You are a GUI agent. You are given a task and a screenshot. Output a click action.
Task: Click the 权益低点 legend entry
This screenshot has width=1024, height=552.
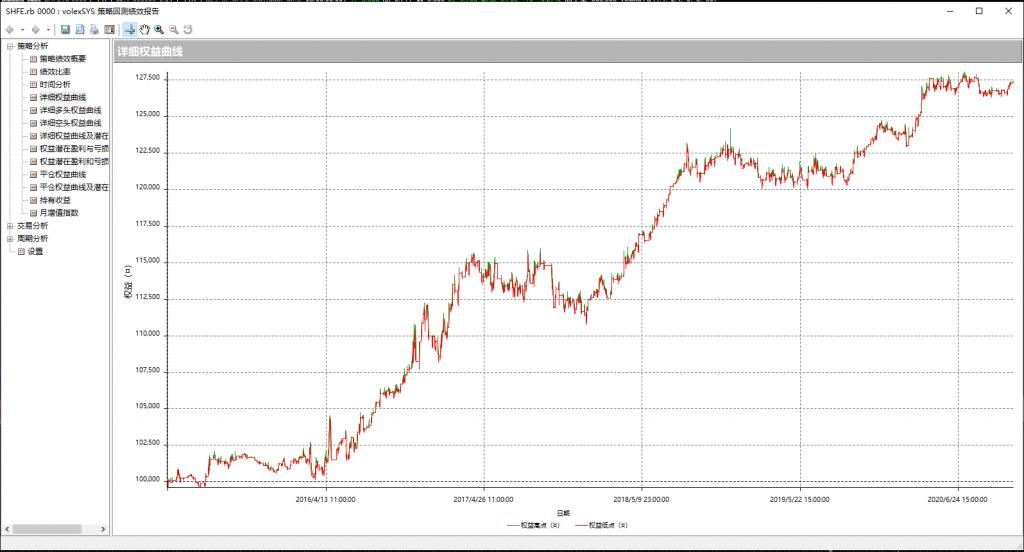tap(601, 525)
